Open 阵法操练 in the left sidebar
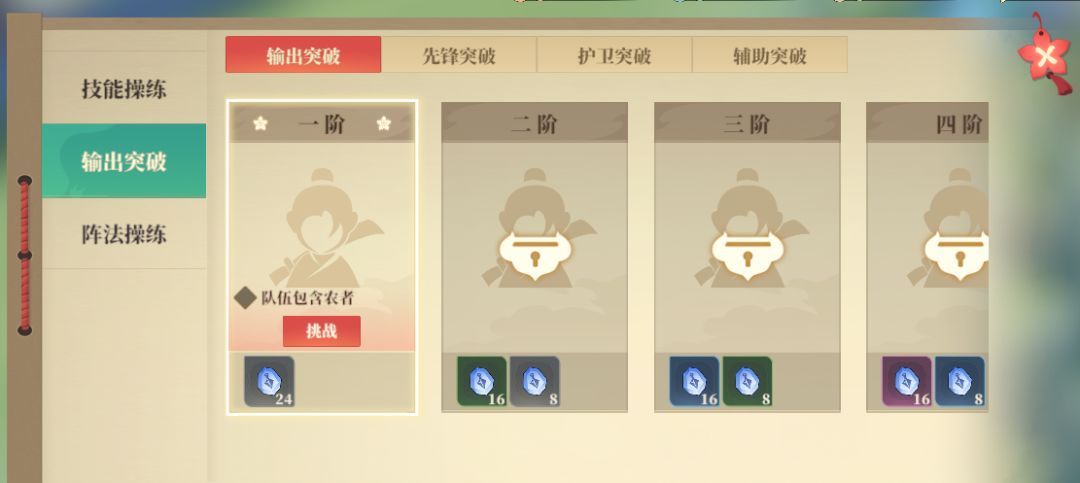The image size is (1080, 483). point(124,234)
